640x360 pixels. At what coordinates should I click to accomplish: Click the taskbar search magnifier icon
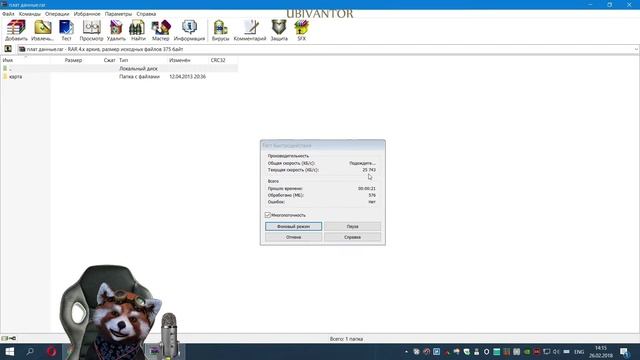pos(30,352)
